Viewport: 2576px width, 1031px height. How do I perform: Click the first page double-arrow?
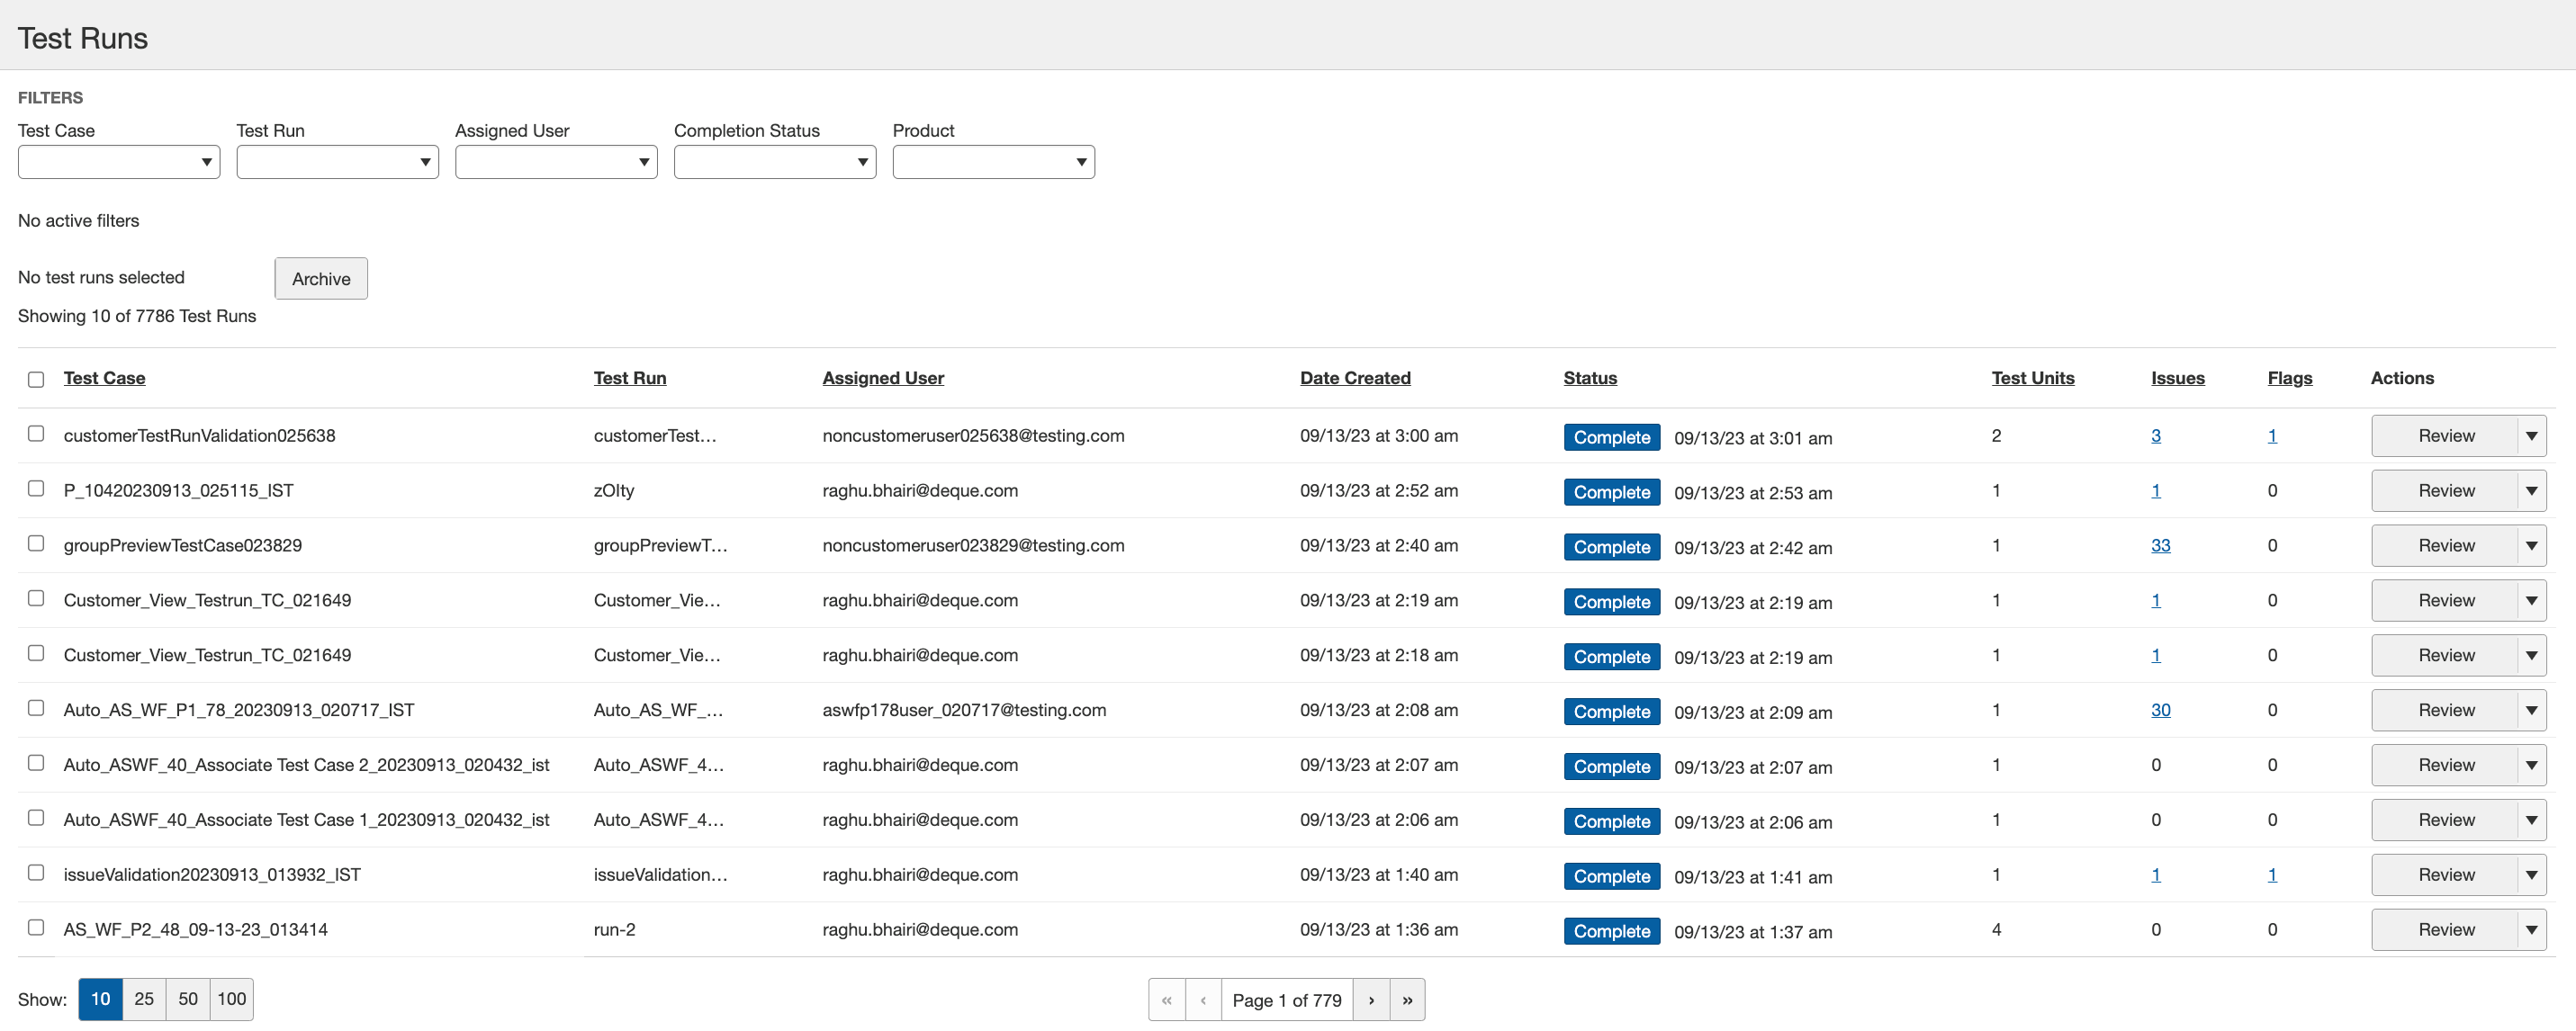point(1166,1000)
